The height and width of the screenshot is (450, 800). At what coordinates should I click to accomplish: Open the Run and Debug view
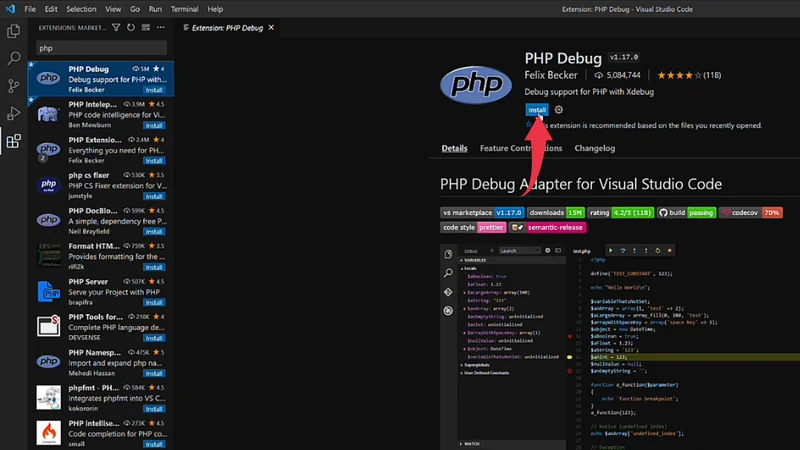point(14,113)
